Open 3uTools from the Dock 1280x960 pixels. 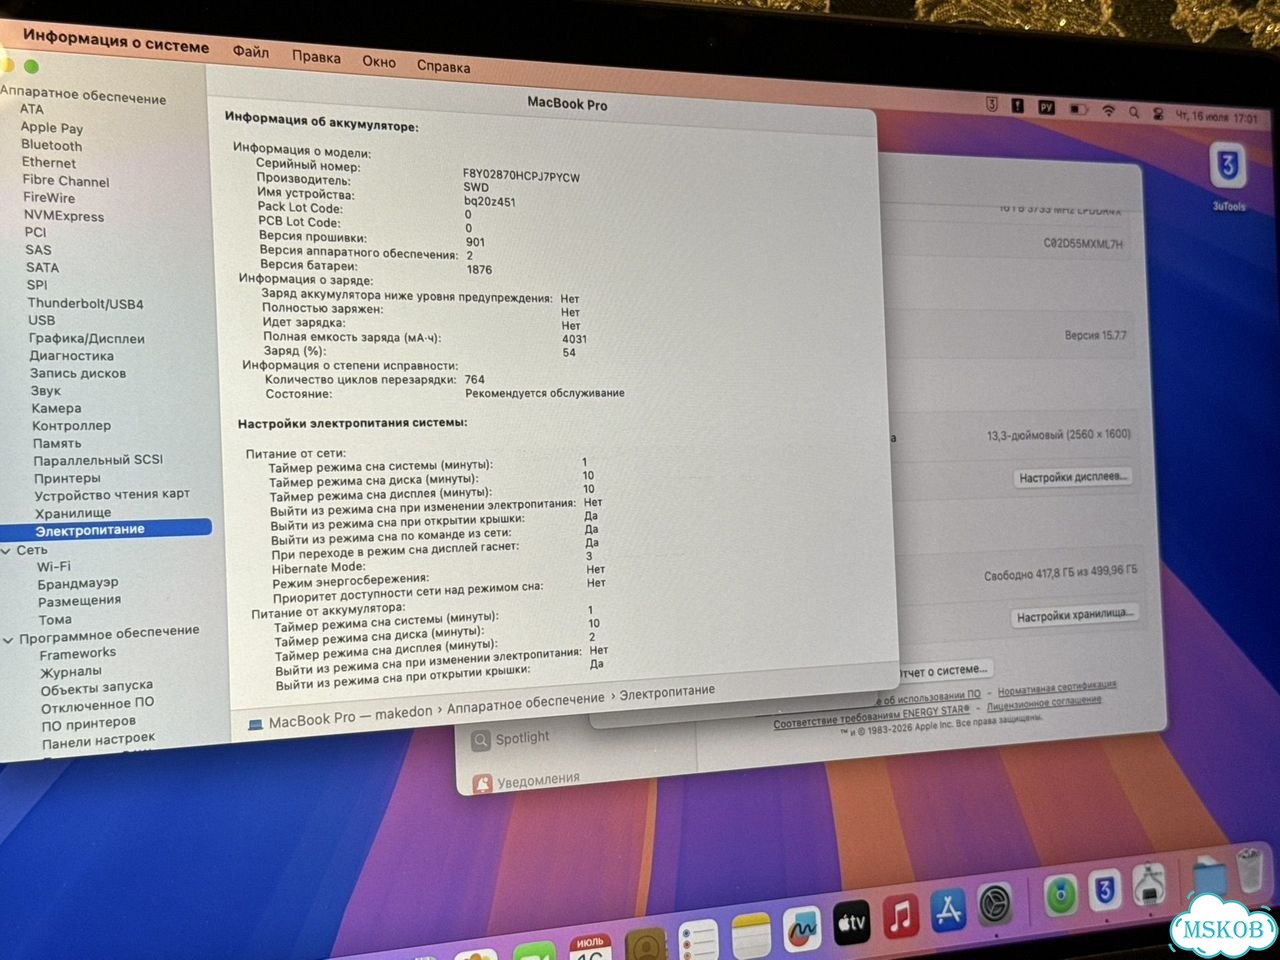1105,890
